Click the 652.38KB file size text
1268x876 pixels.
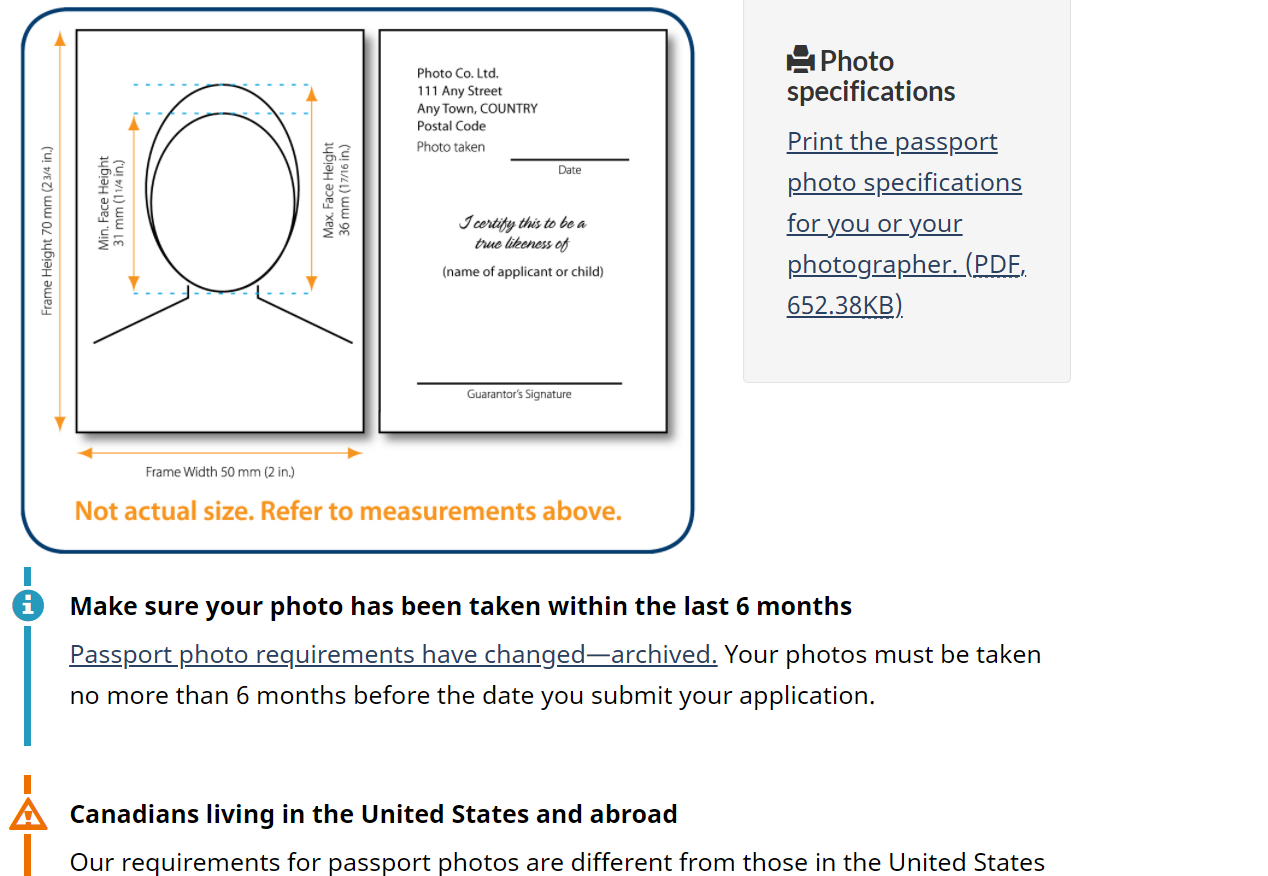coord(841,305)
